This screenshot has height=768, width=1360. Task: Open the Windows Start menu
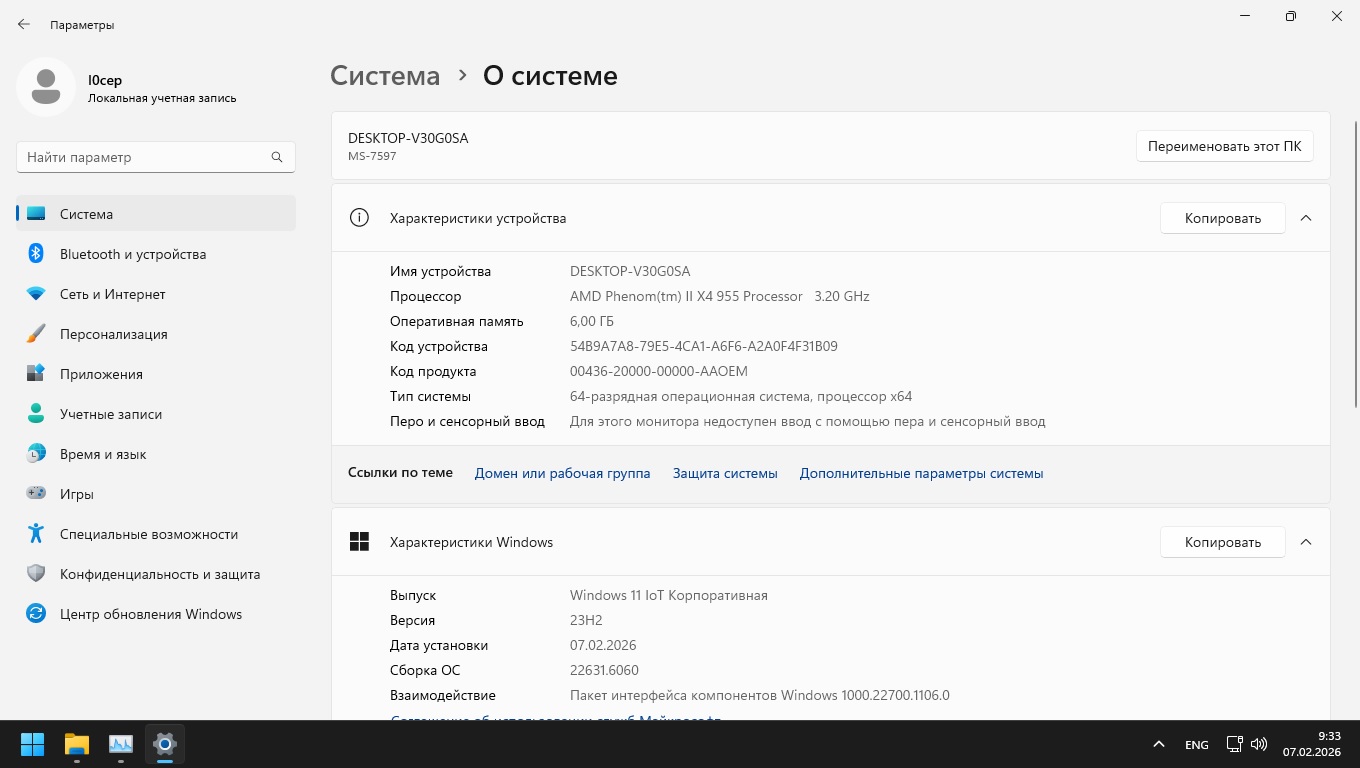point(32,744)
